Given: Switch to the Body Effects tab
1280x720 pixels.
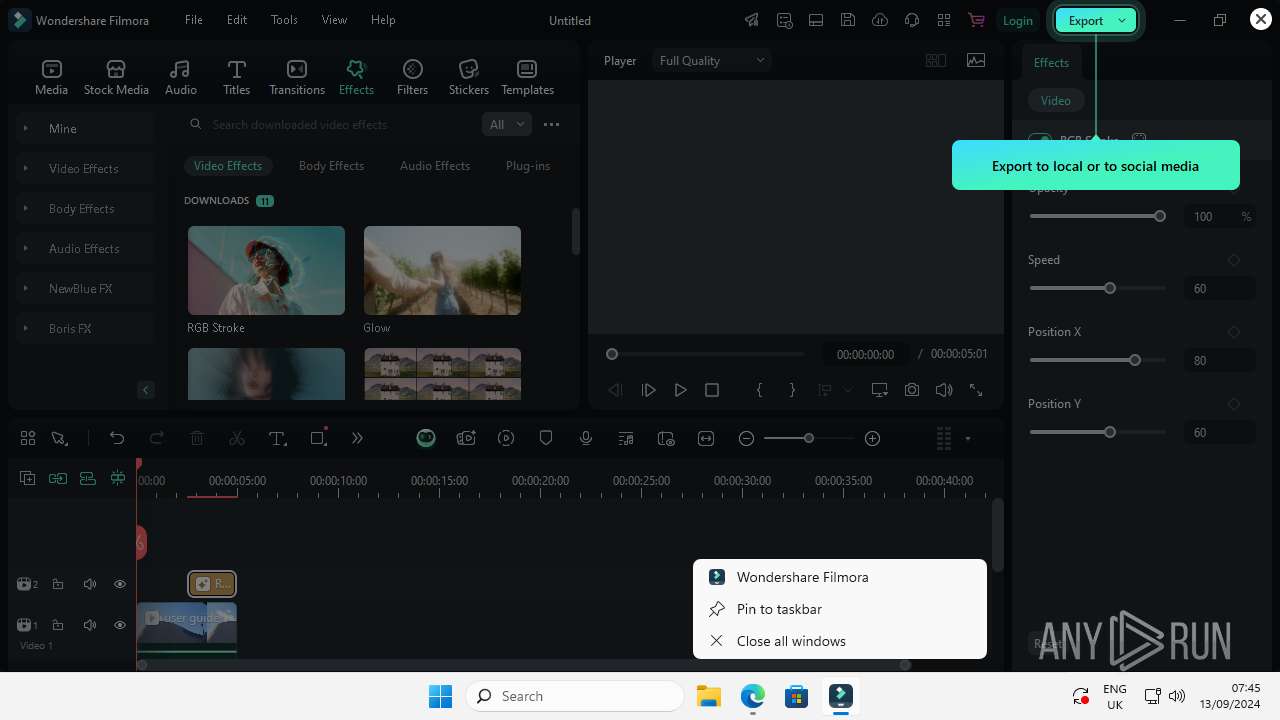Looking at the screenshot, I should [x=331, y=166].
